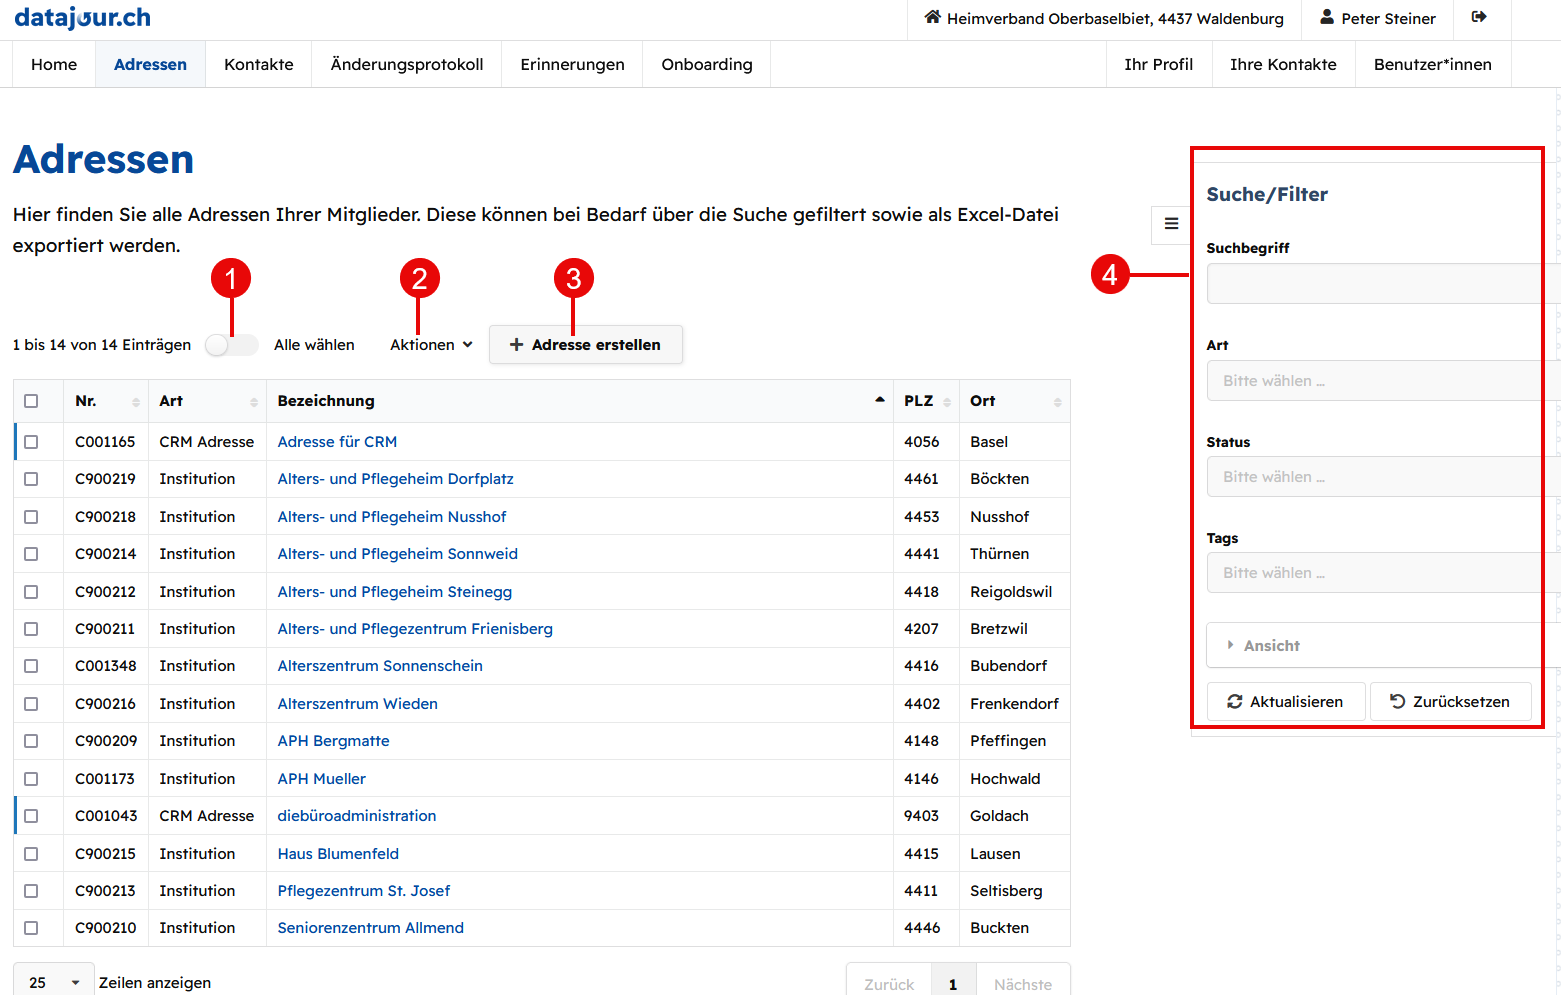Sort the table by the Nr. column

(105, 401)
